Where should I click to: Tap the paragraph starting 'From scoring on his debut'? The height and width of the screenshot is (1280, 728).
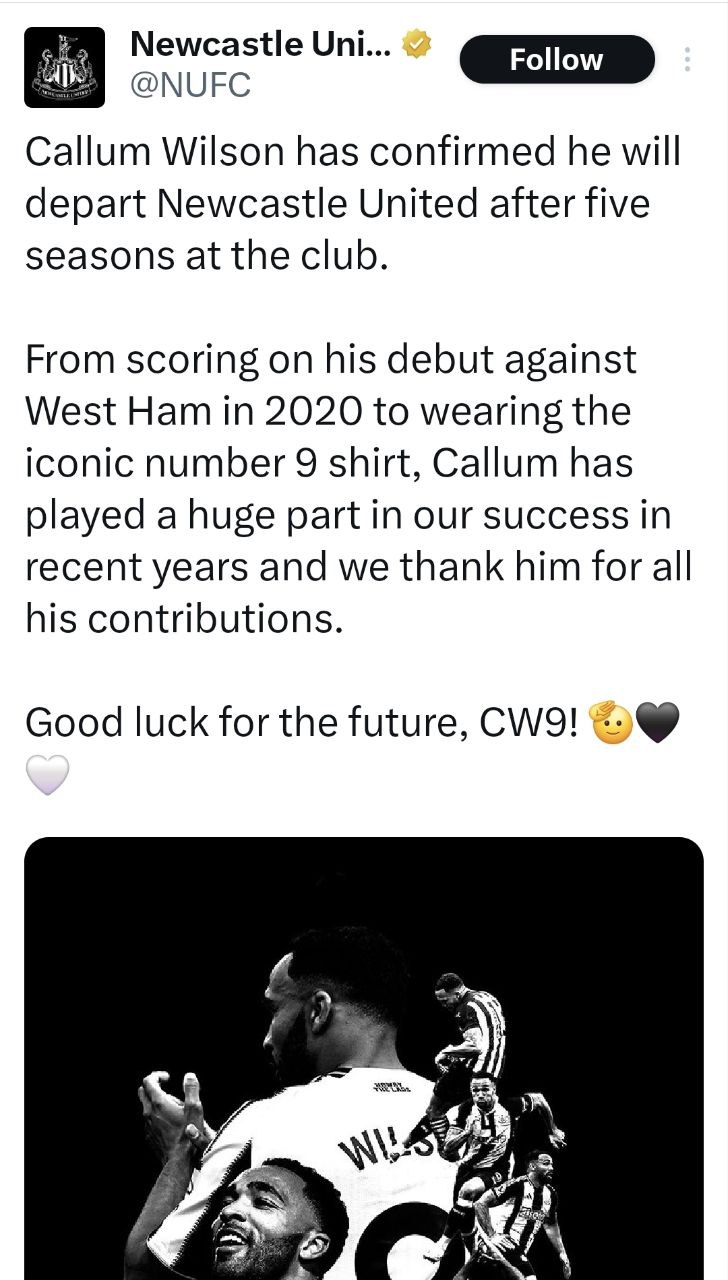coord(360,490)
